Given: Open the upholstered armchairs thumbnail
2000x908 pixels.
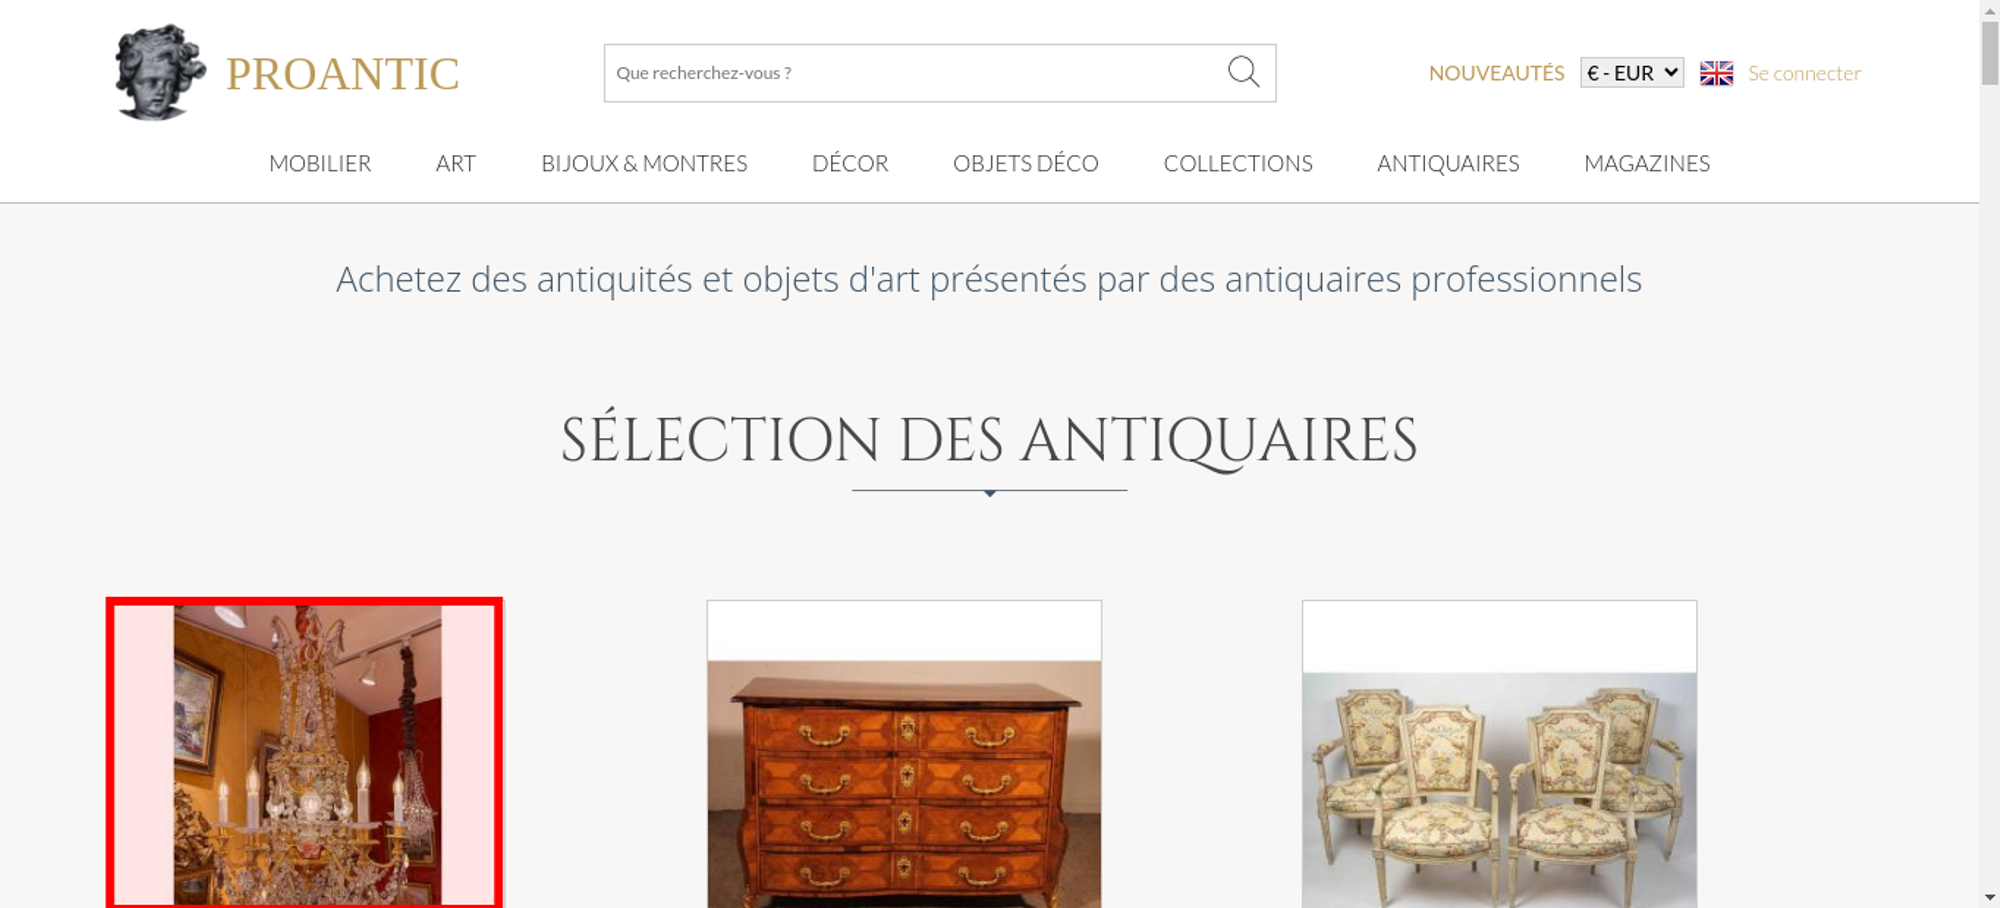Looking at the screenshot, I should pos(1499,754).
